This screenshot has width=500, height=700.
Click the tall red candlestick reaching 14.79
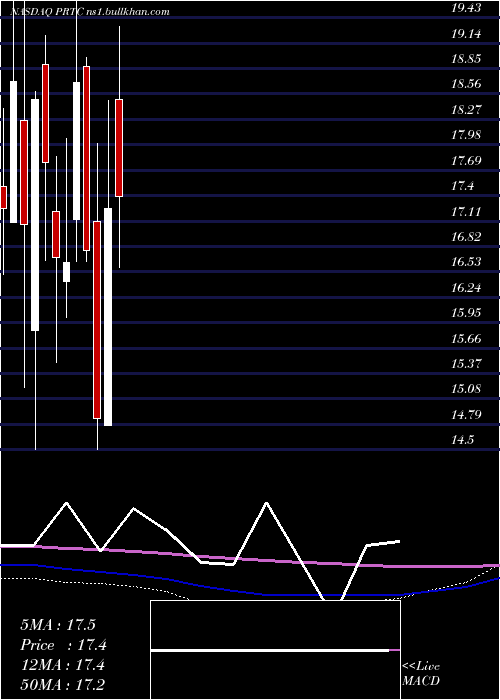point(97,320)
